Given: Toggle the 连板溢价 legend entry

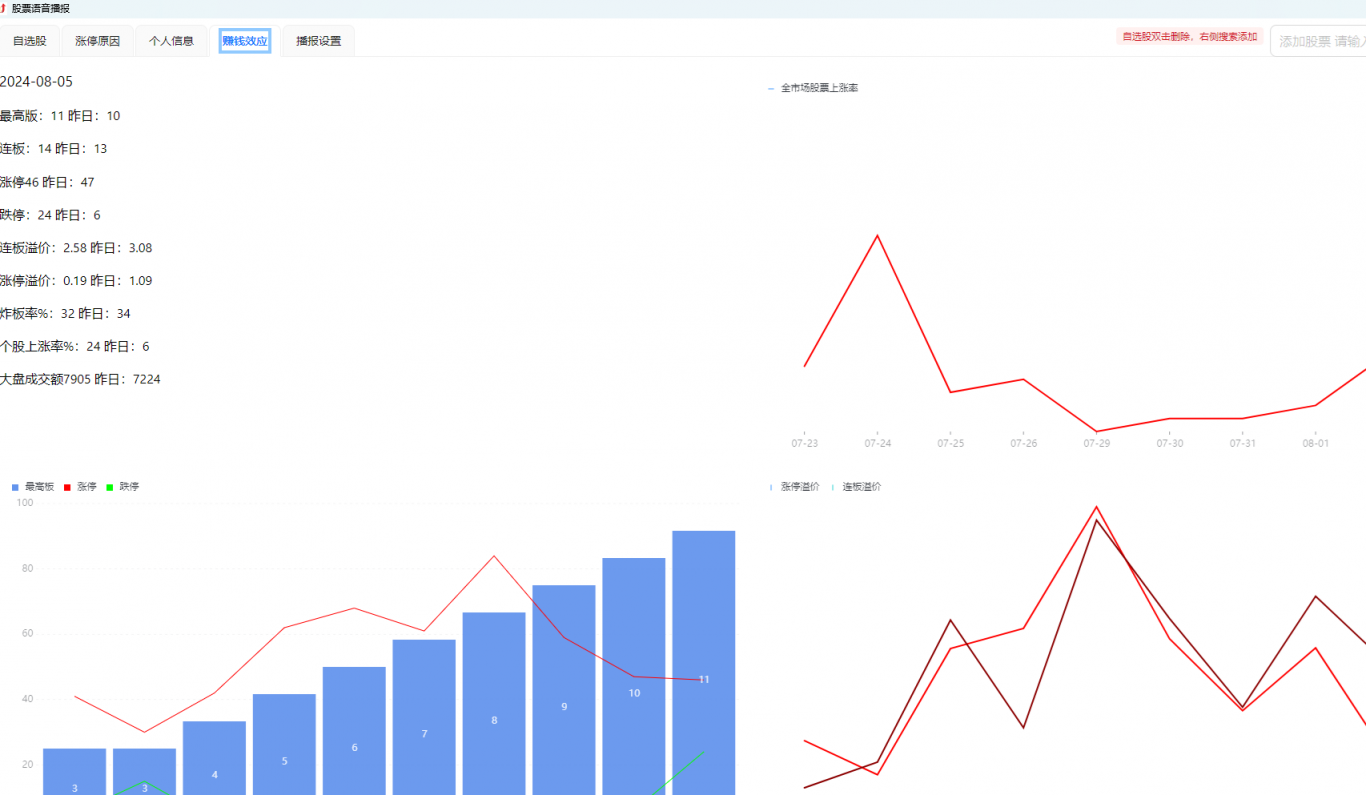Looking at the screenshot, I should click(856, 487).
